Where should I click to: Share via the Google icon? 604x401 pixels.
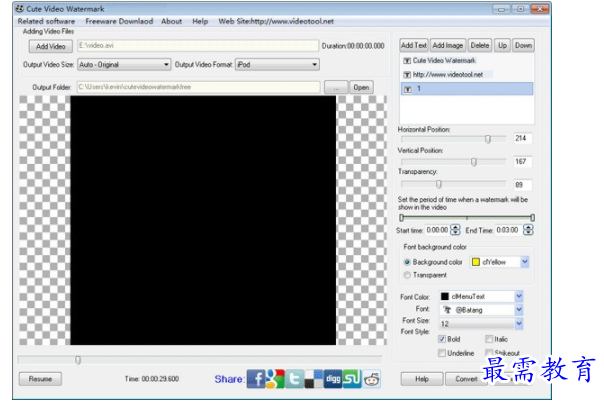tap(275, 379)
